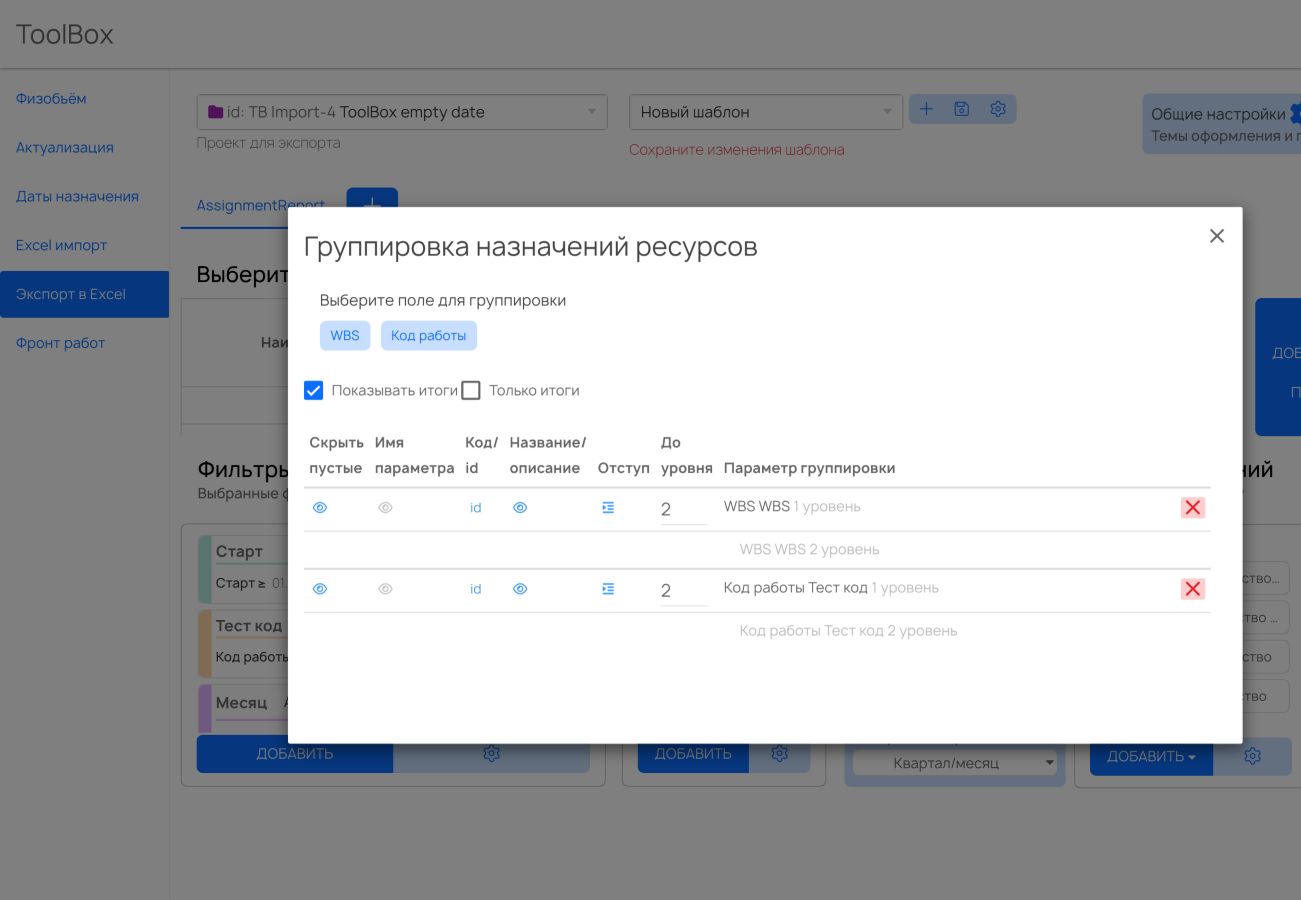Click indent icon in WBS row

[x=608, y=508]
